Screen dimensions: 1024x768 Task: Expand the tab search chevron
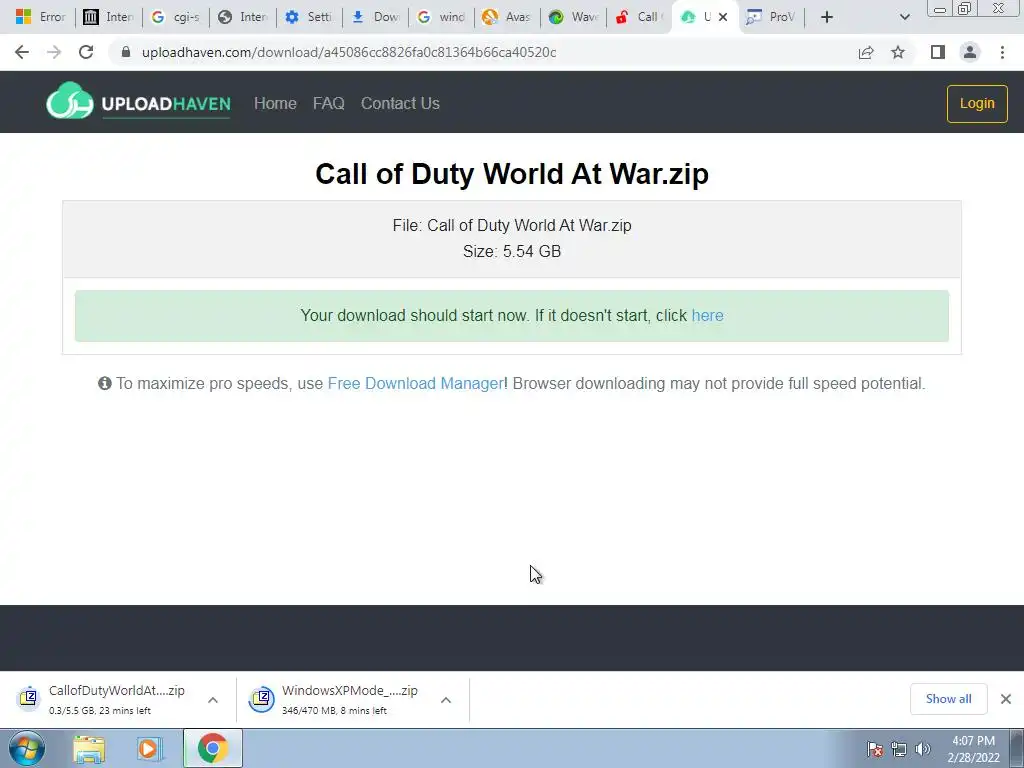coord(904,17)
